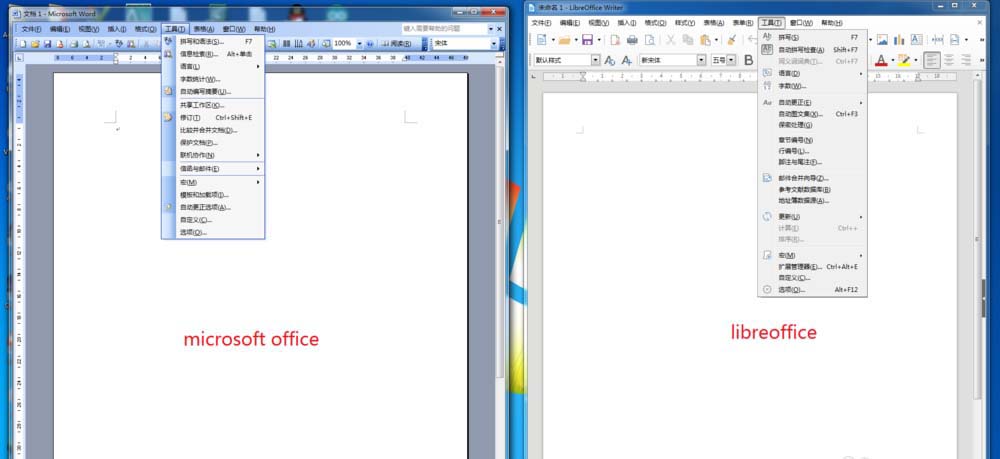The image size is (1000, 459).
Task: Click Cut scissors icon in LibreOffice toolbar
Action: pos(670,40)
